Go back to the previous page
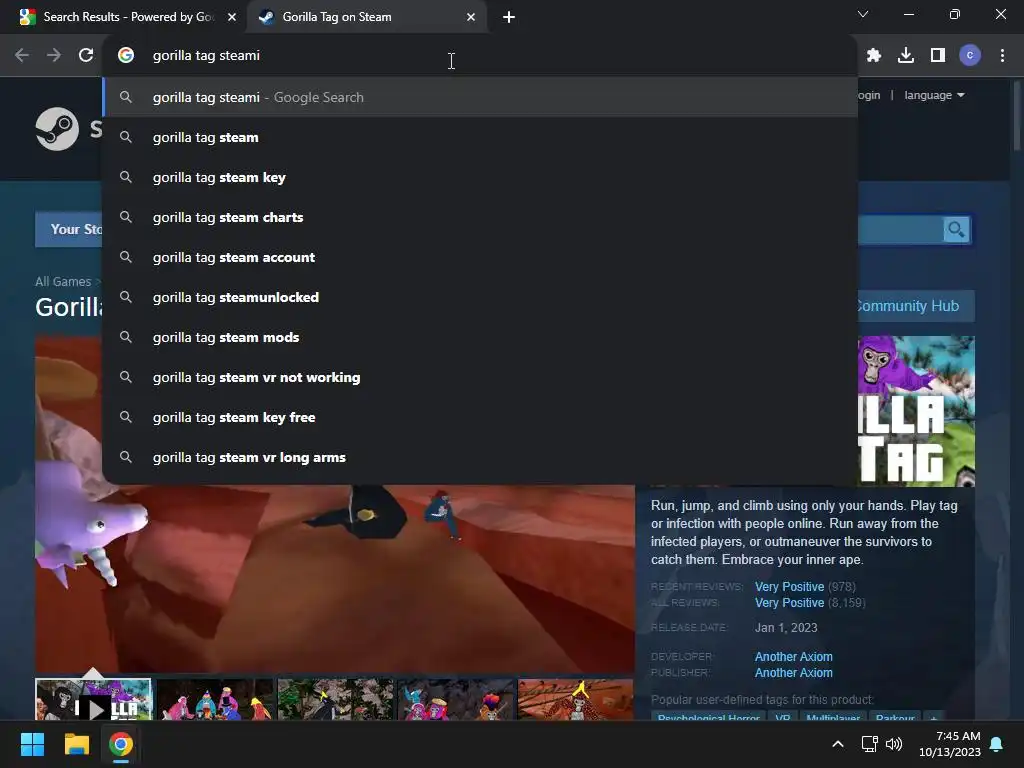 (22, 56)
